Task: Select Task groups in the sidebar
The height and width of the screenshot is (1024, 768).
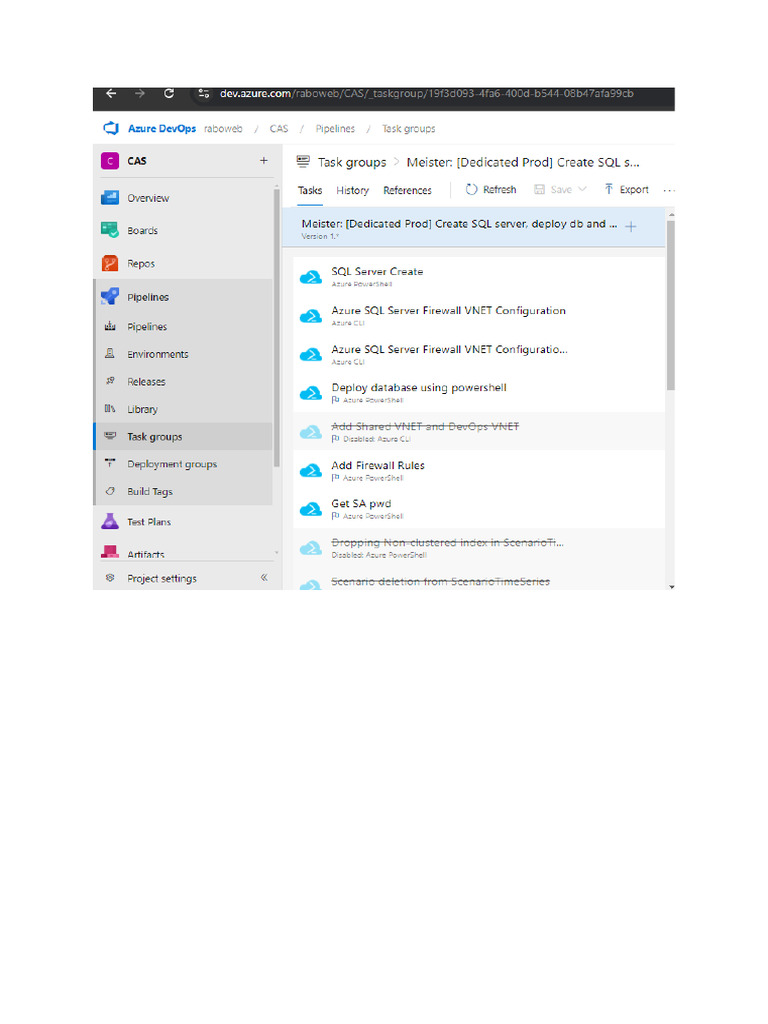Action: tap(184, 437)
